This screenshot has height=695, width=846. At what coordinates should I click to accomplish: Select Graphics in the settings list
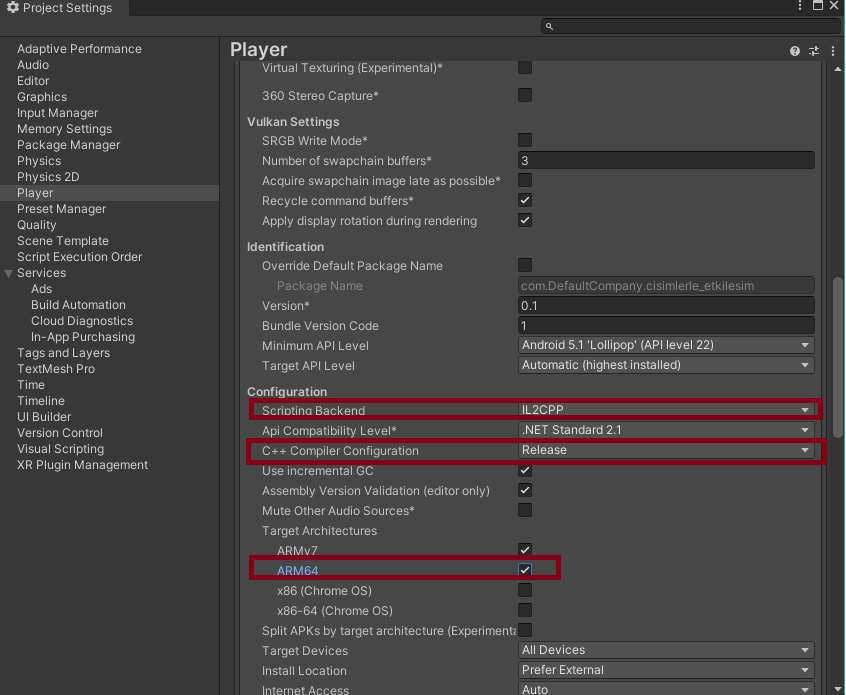click(x=42, y=97)
